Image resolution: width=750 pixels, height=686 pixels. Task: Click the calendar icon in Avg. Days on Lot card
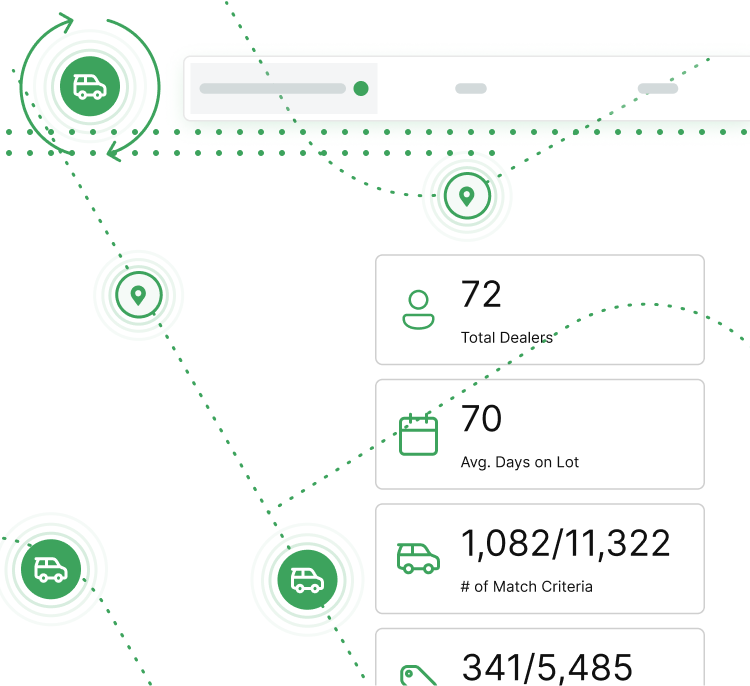tap(419, 434)
